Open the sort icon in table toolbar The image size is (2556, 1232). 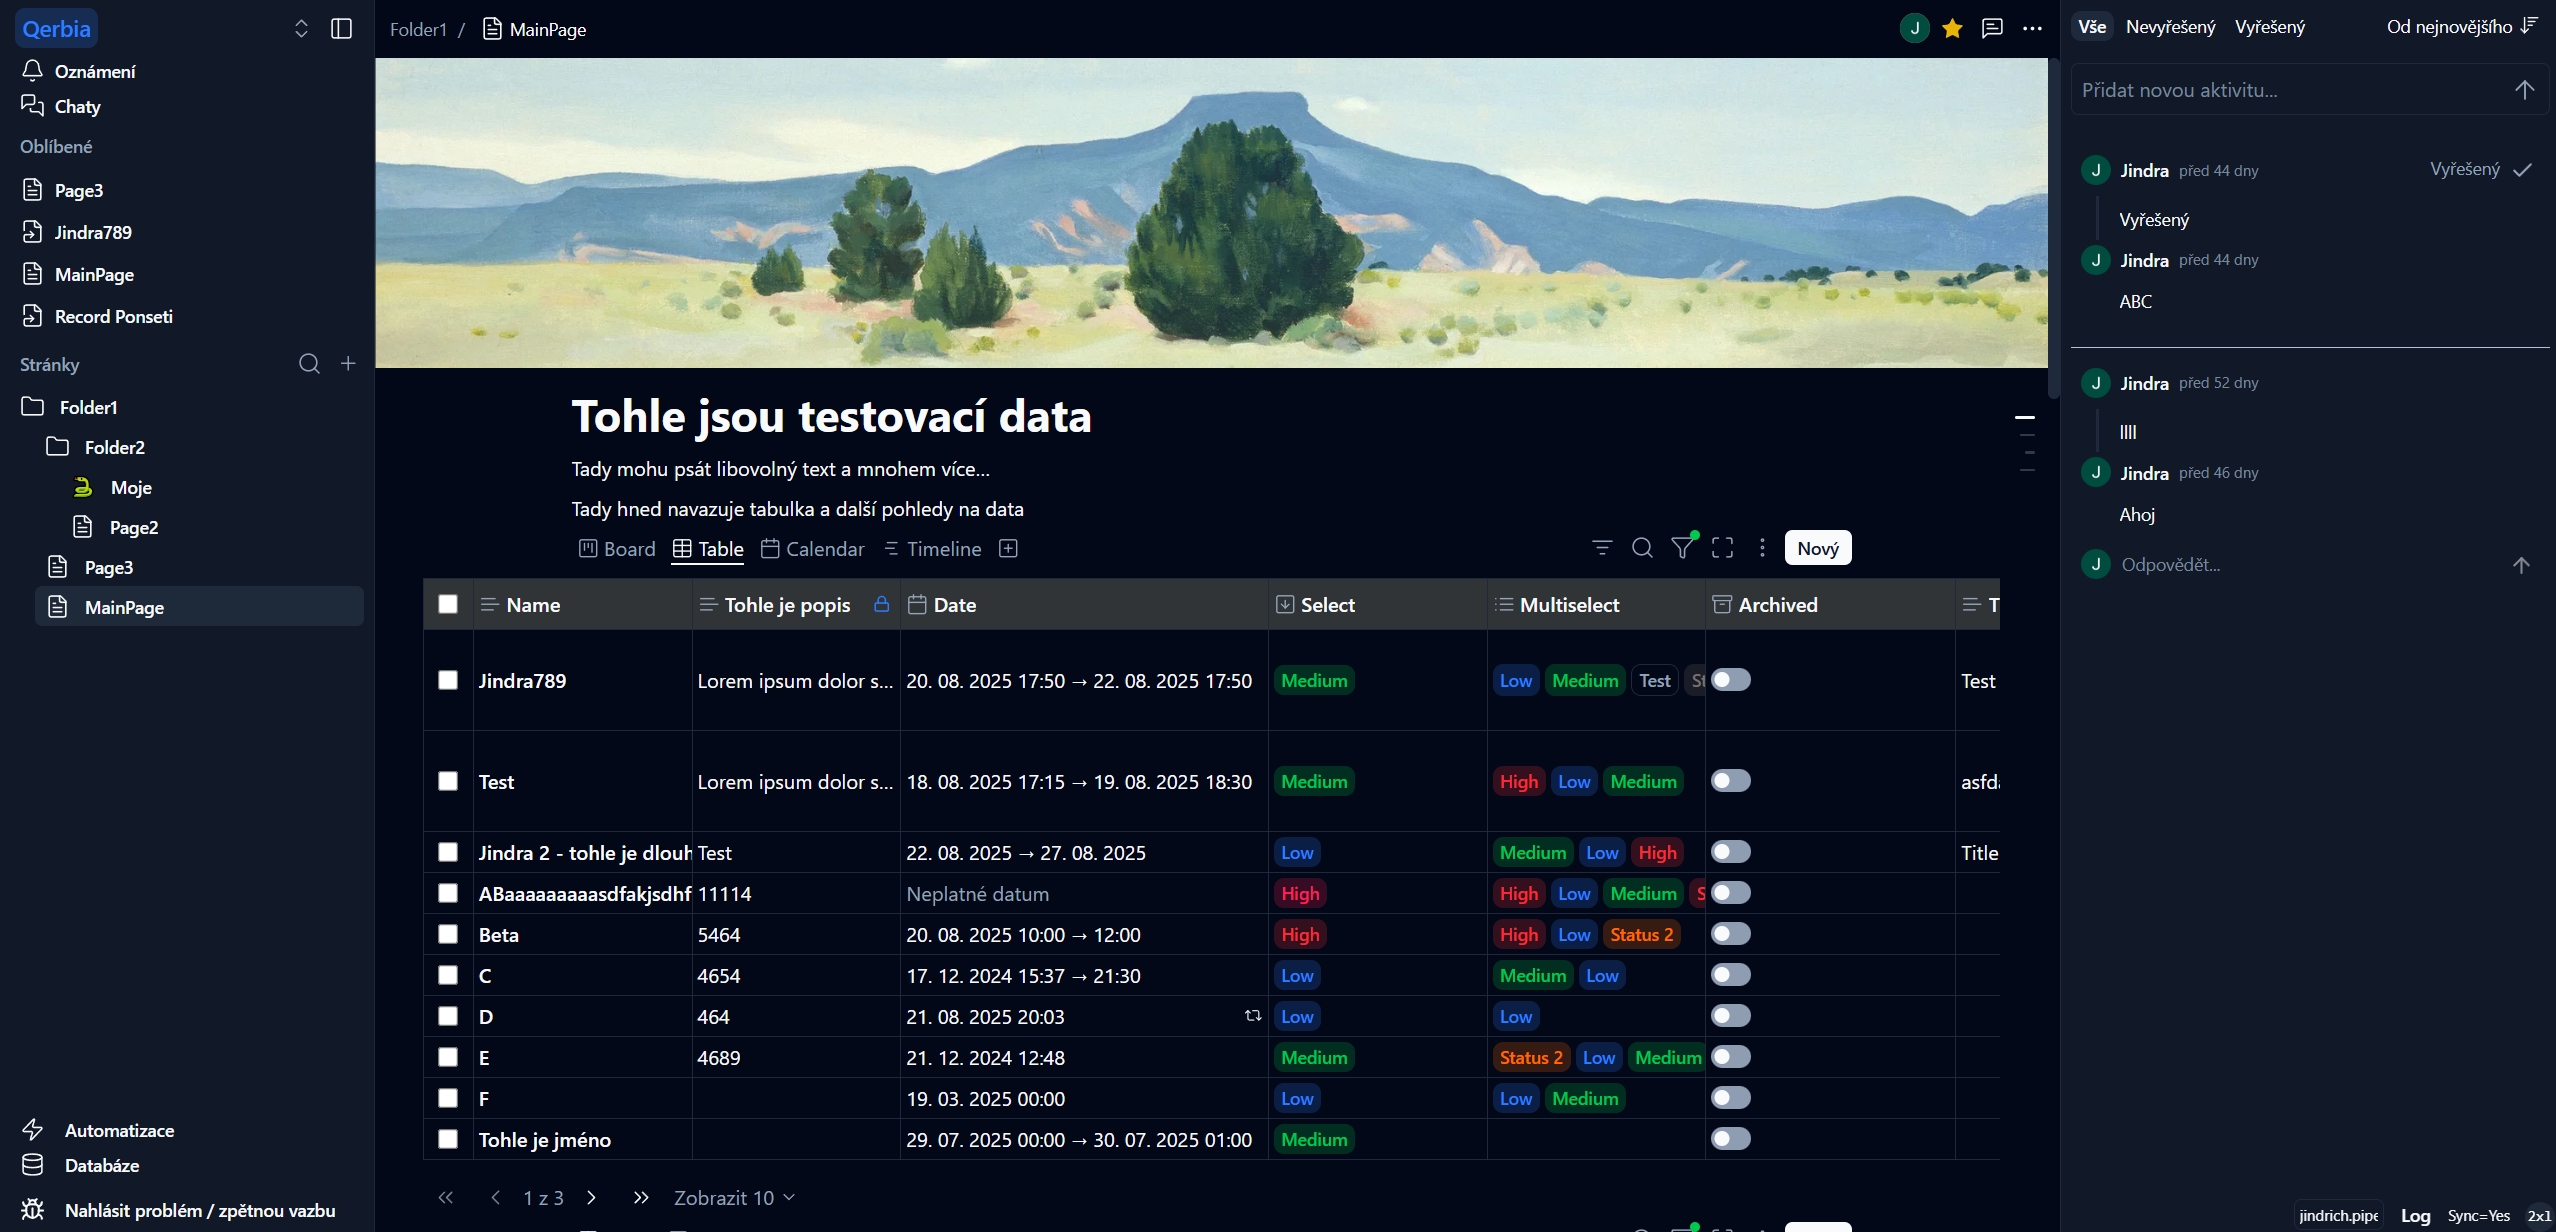(1602, 548)
